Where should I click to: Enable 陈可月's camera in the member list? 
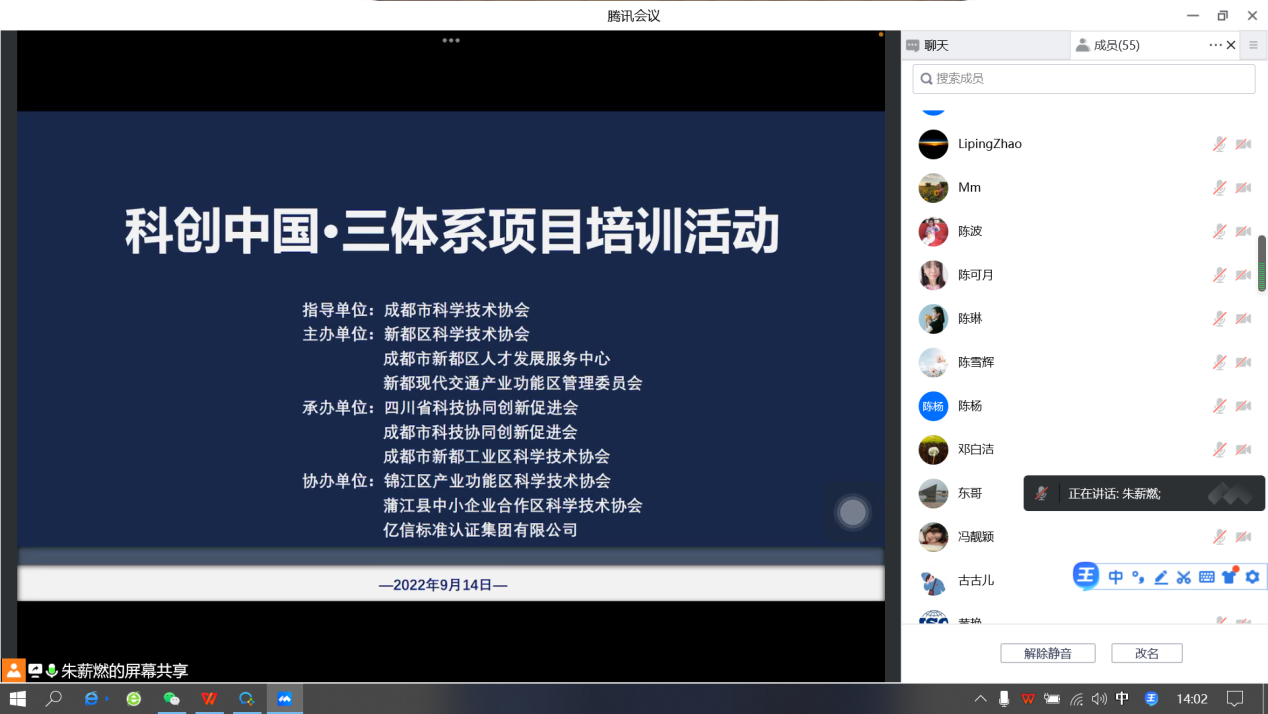coord(1244,275)
